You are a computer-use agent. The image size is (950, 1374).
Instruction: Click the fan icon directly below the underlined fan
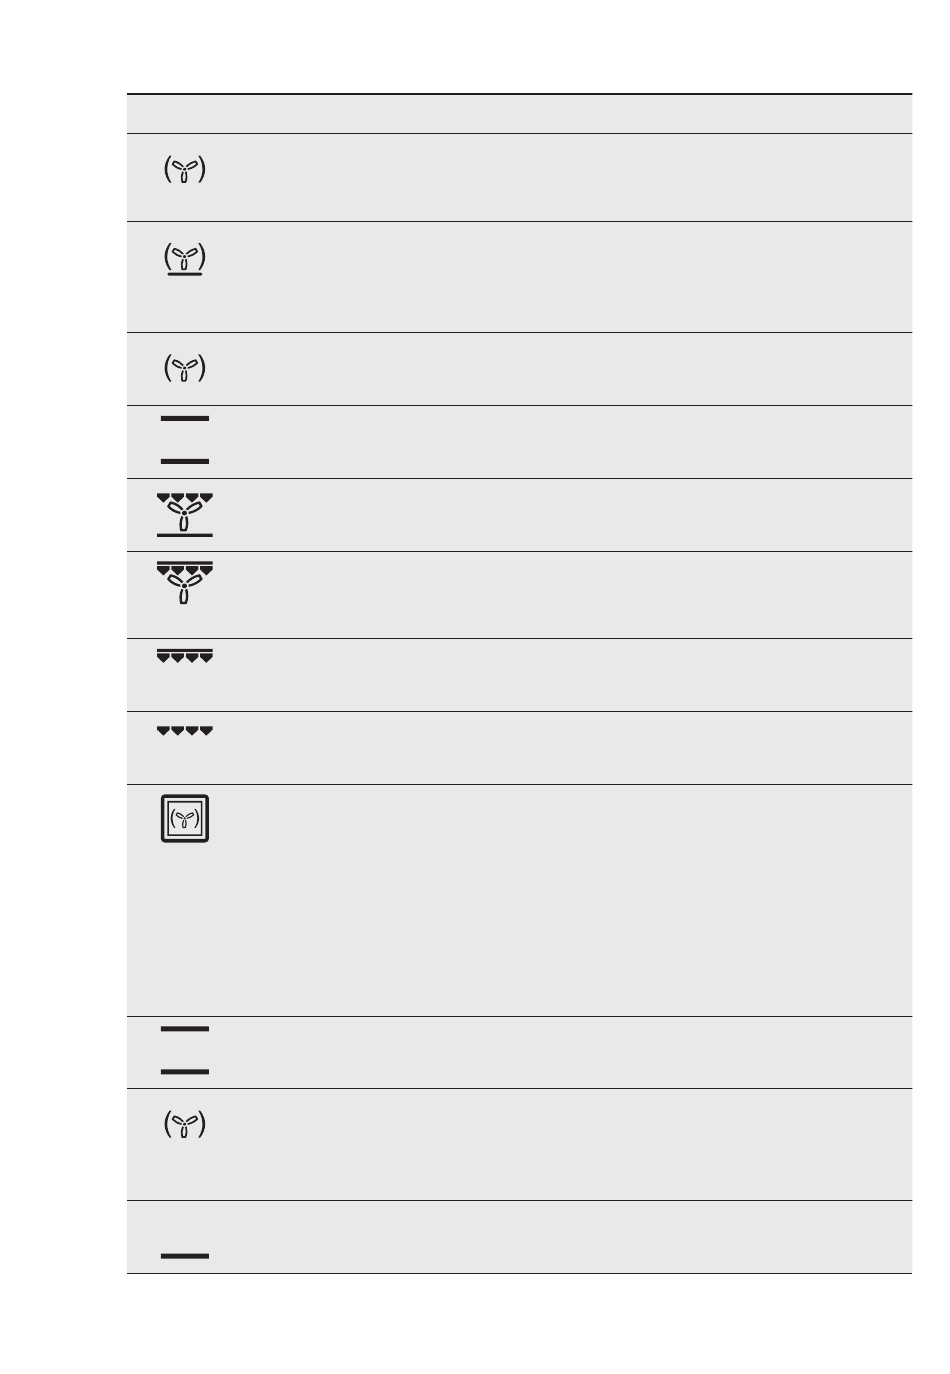click(185, 369)
